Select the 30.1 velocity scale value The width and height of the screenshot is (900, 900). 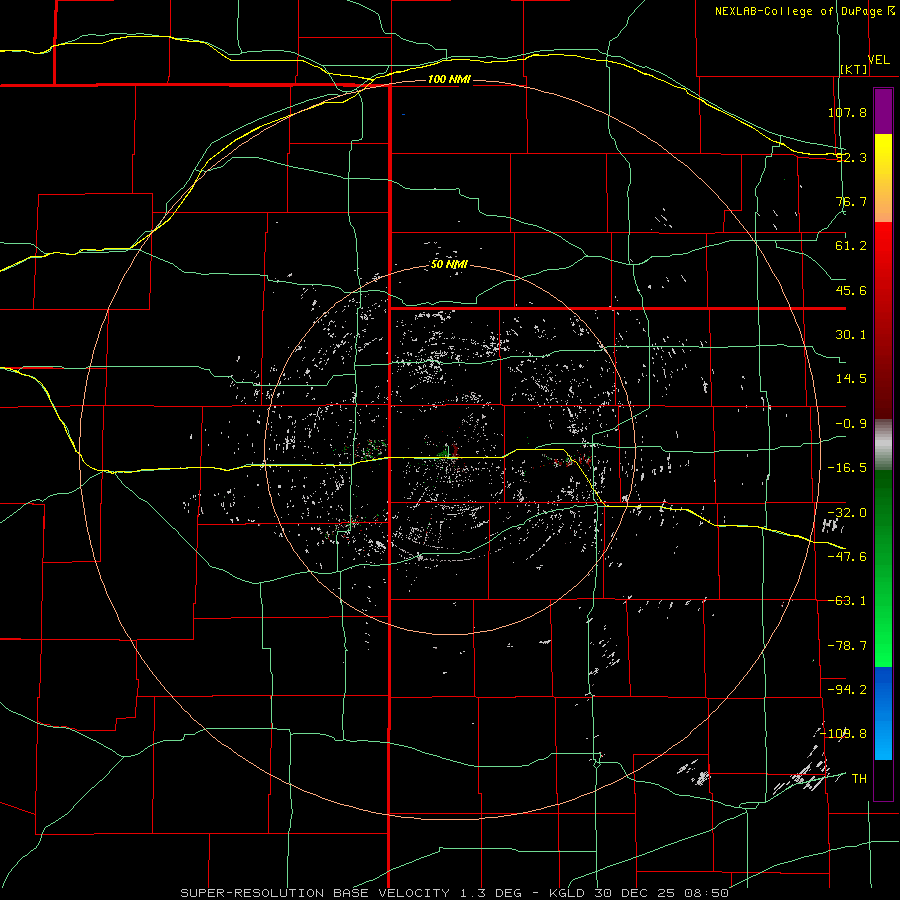(x=851, y=335)
